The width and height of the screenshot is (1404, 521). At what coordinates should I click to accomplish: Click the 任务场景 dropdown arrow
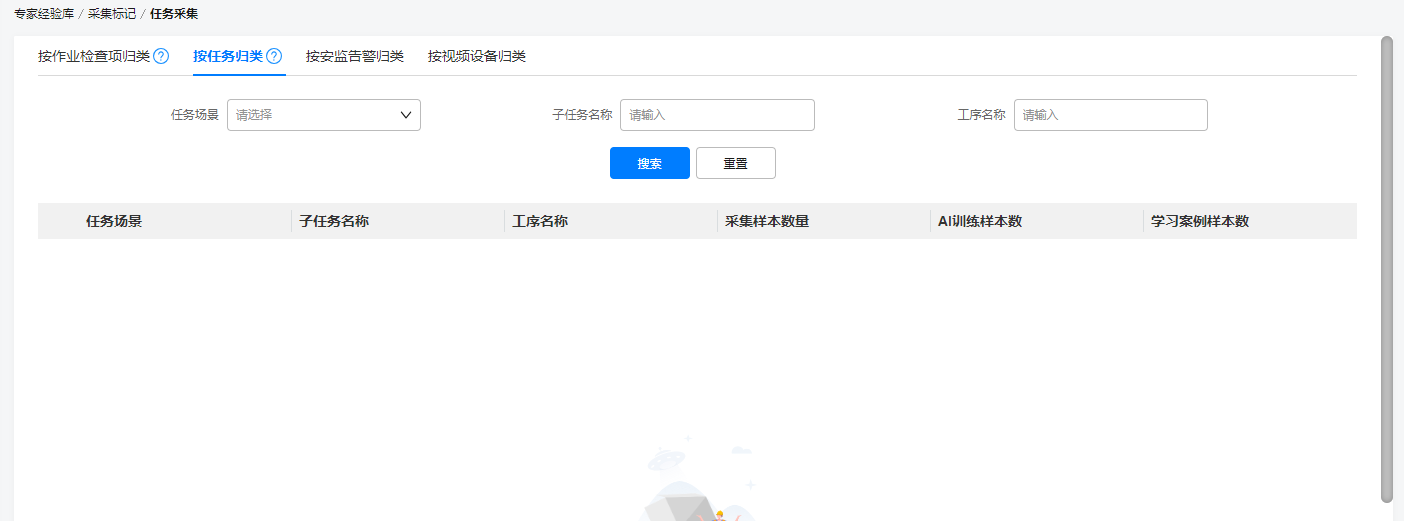(x=406, y=115)
